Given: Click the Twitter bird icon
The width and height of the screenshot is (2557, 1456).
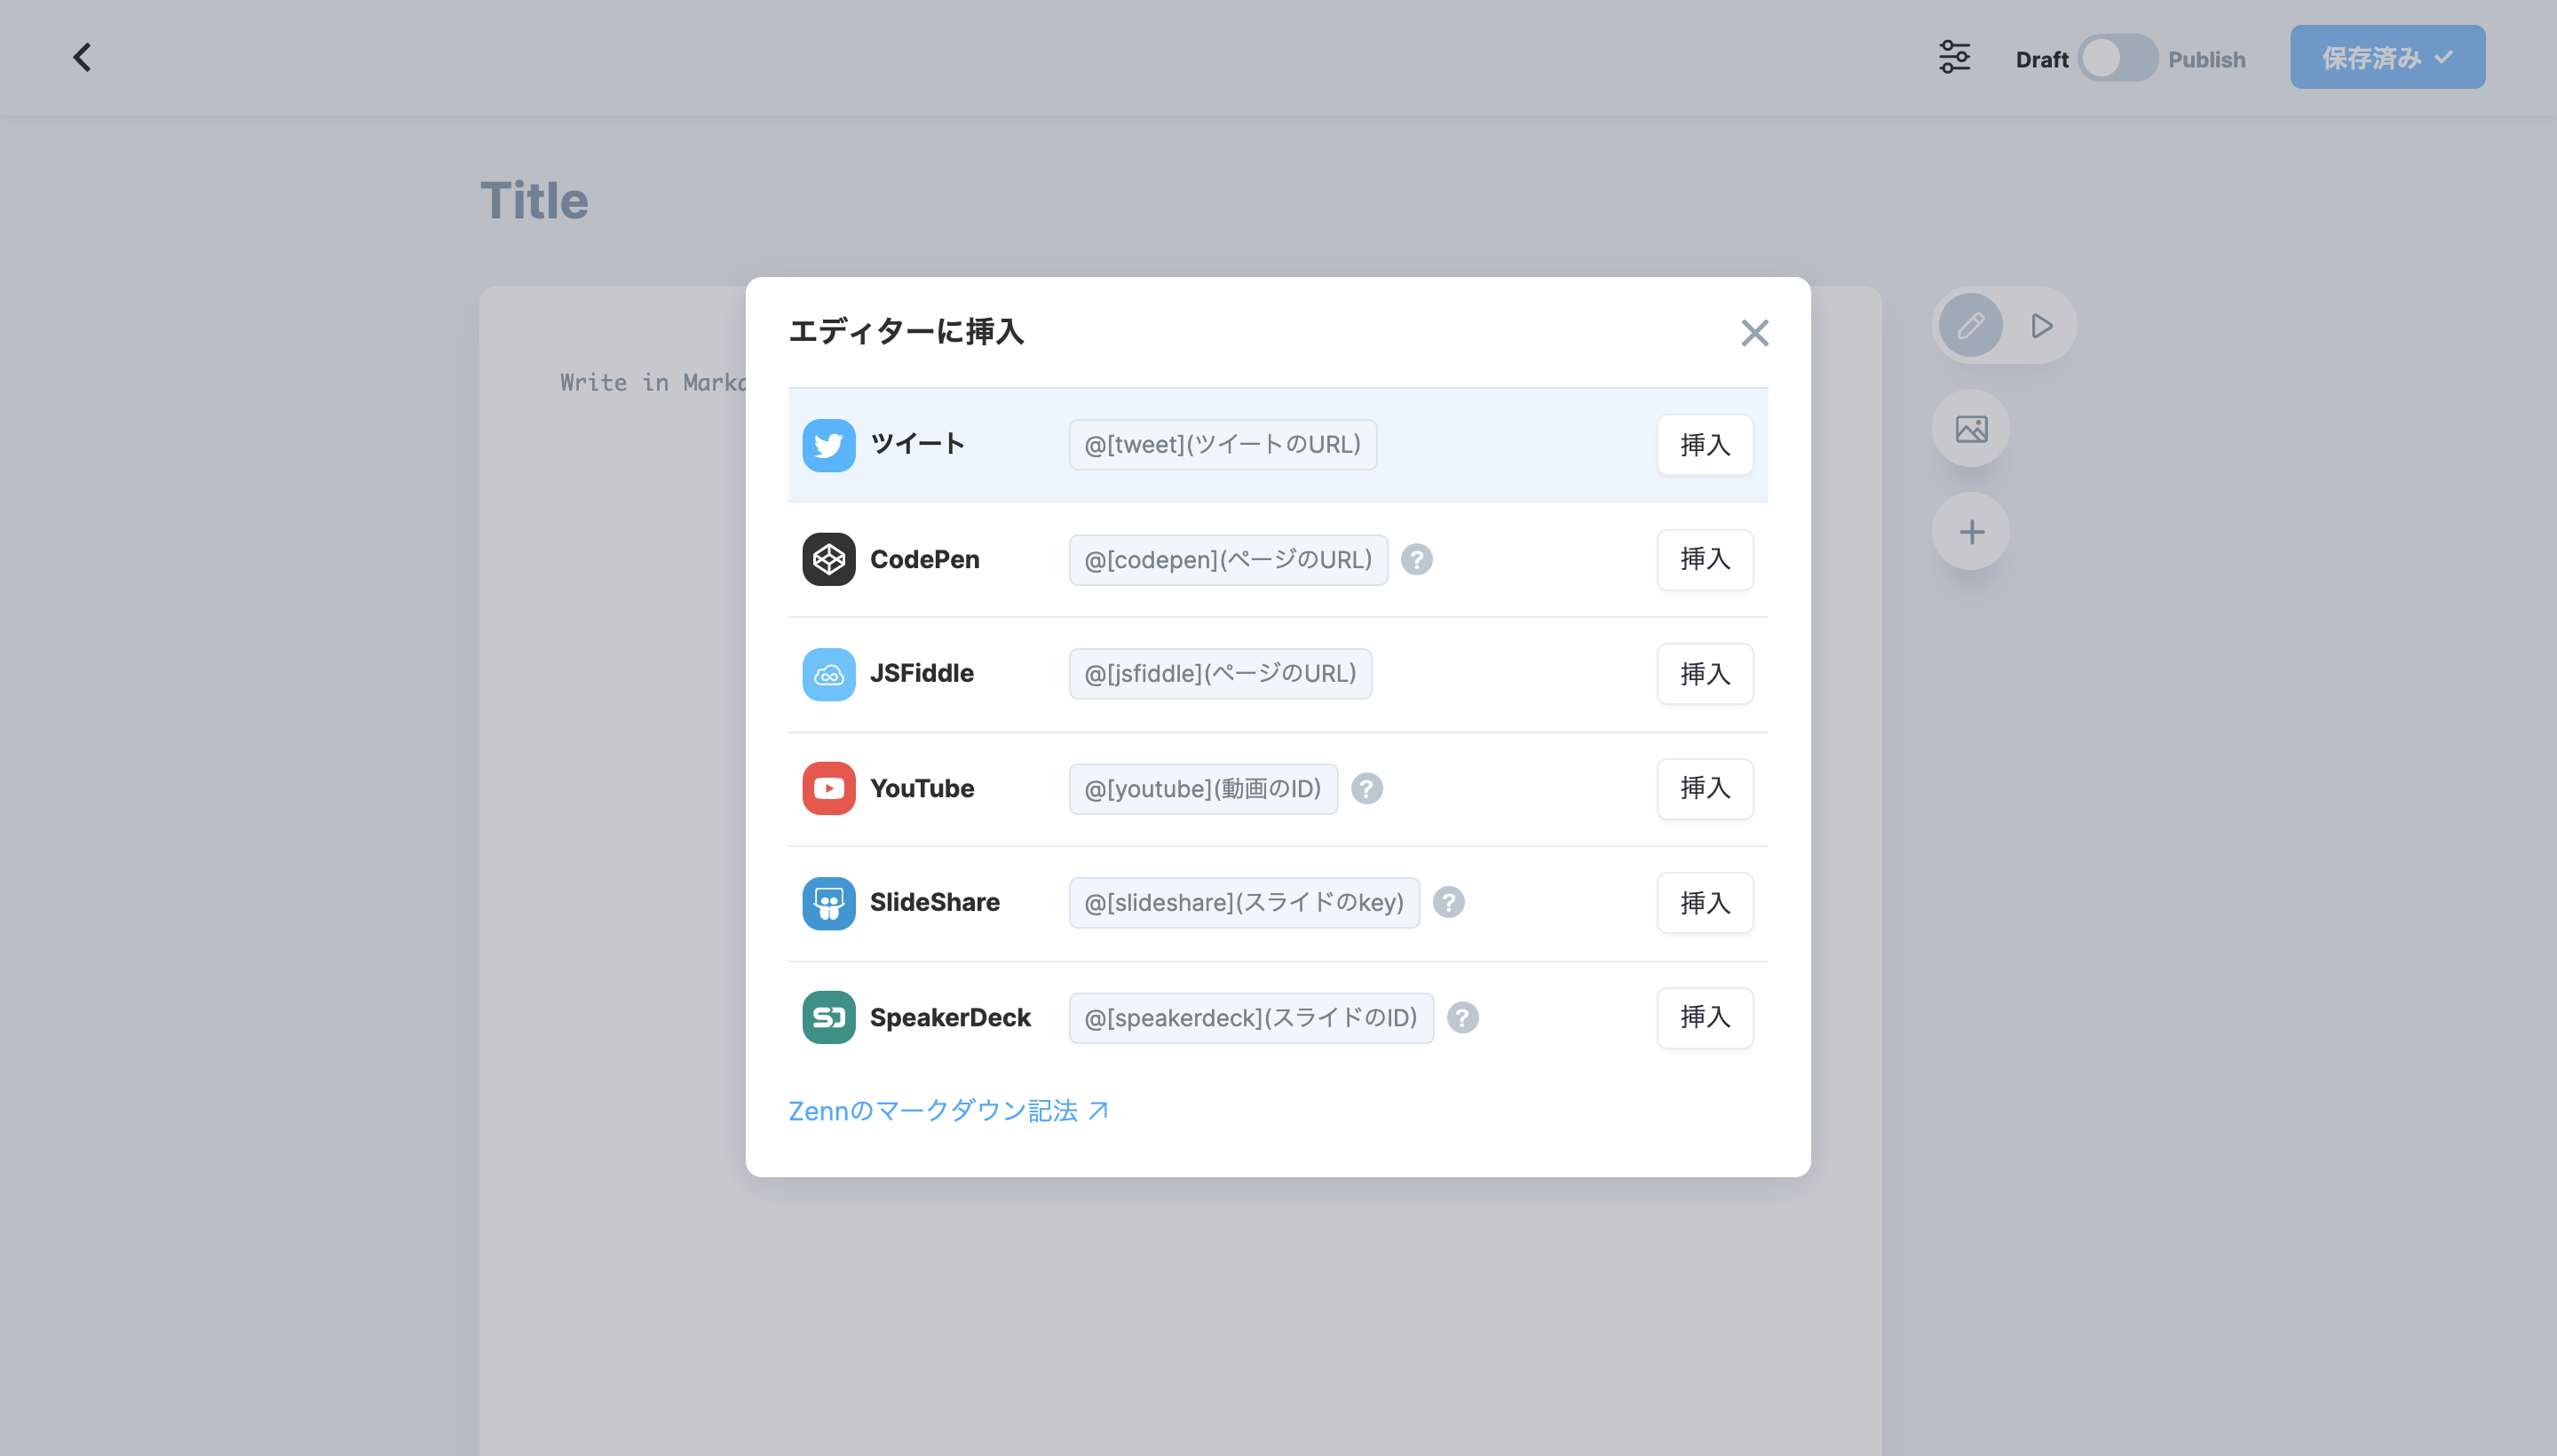Looking at the screenshot, I should (x=828, y=445).
